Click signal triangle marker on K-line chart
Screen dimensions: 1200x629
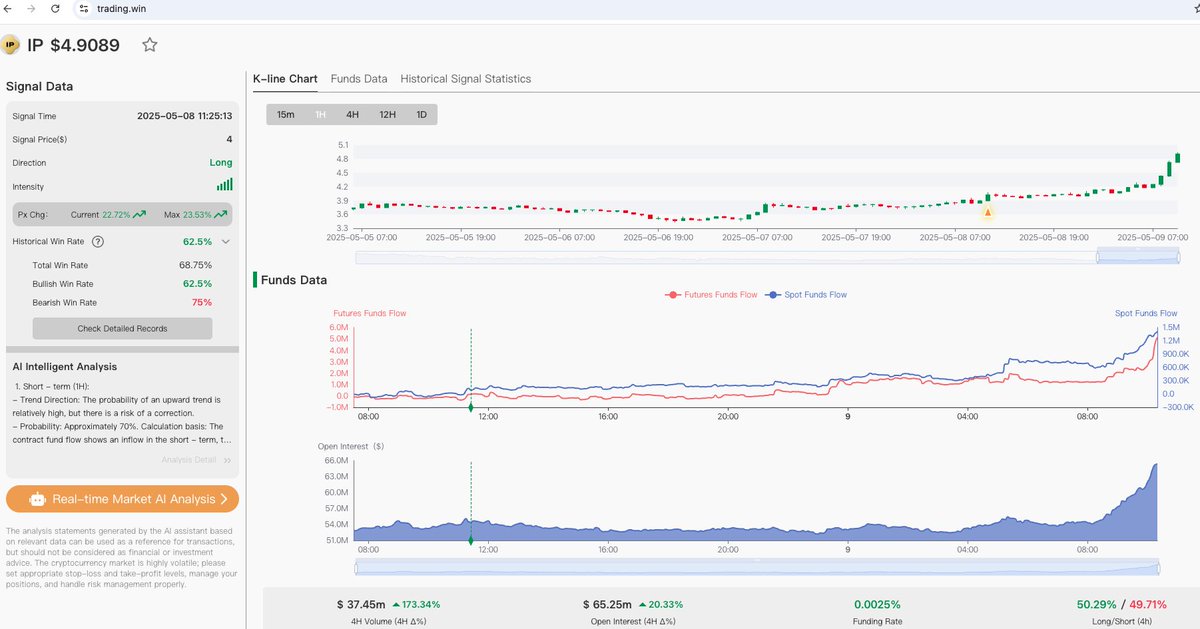tap(988, 212)
